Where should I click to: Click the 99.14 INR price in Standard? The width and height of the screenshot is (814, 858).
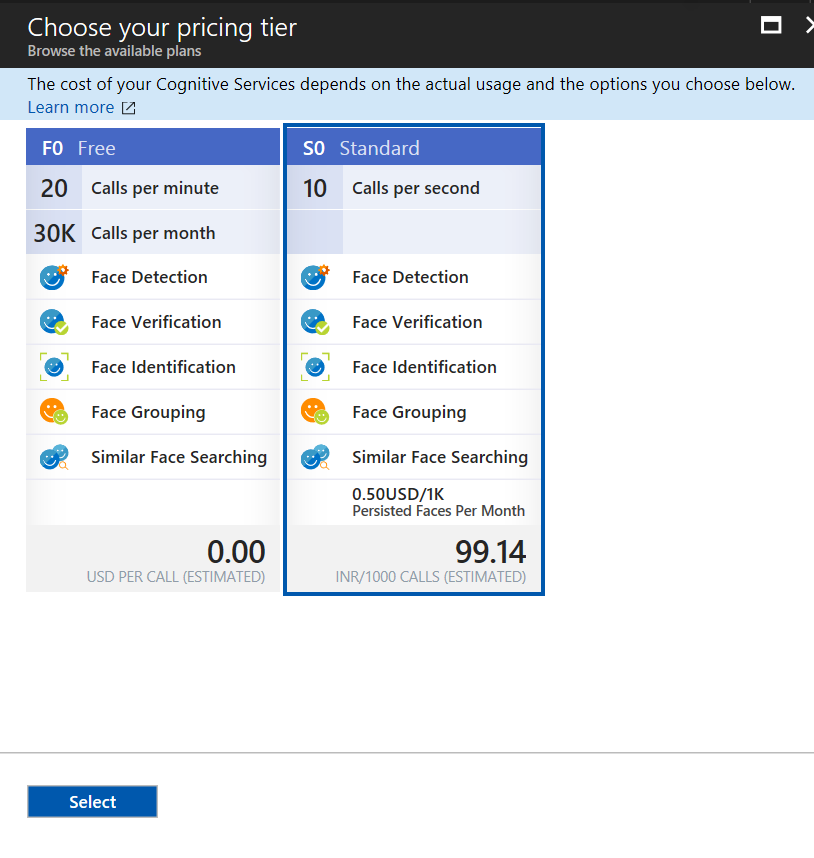tap(491, 552)
